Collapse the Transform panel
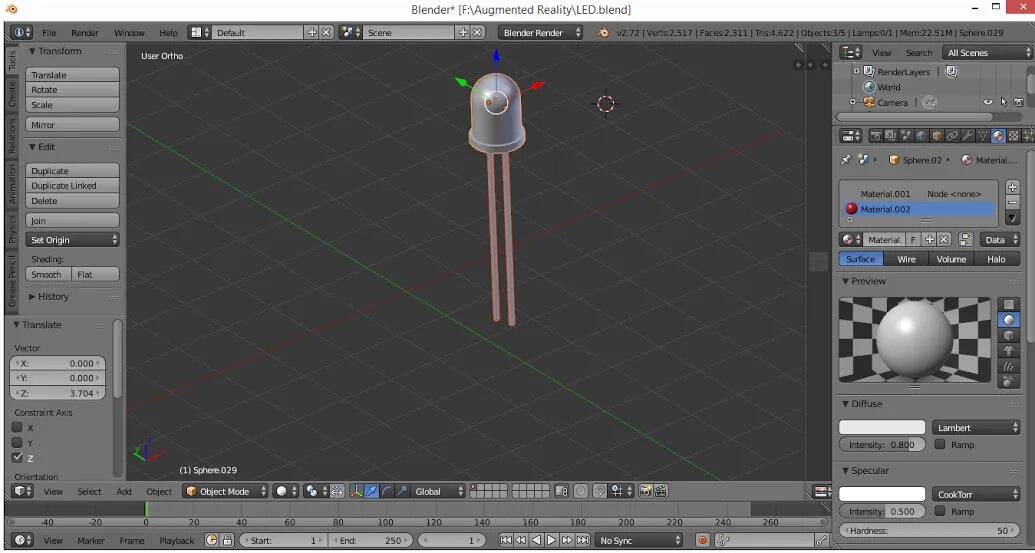The width and height of the screenshot is (1035, 553). click(55, 51)
